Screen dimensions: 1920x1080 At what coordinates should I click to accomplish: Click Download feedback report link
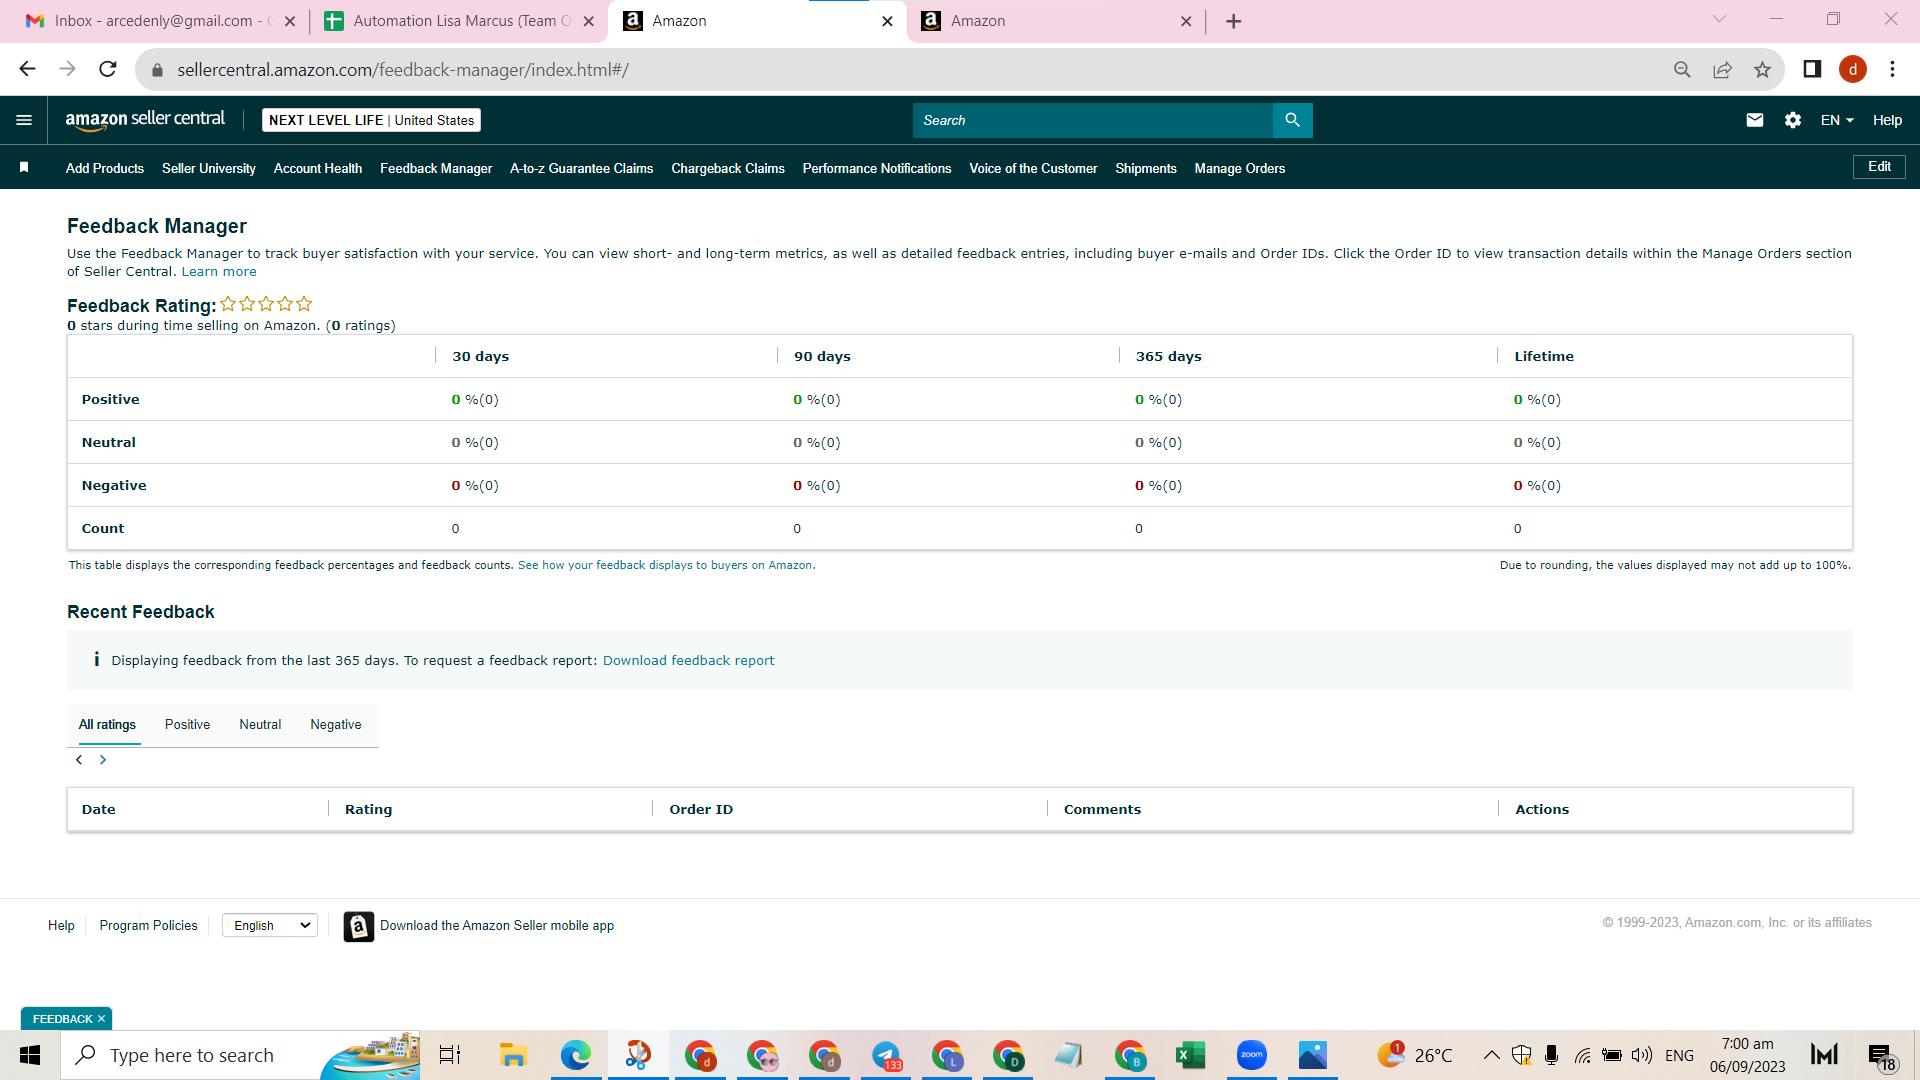(x=688, y=661)
